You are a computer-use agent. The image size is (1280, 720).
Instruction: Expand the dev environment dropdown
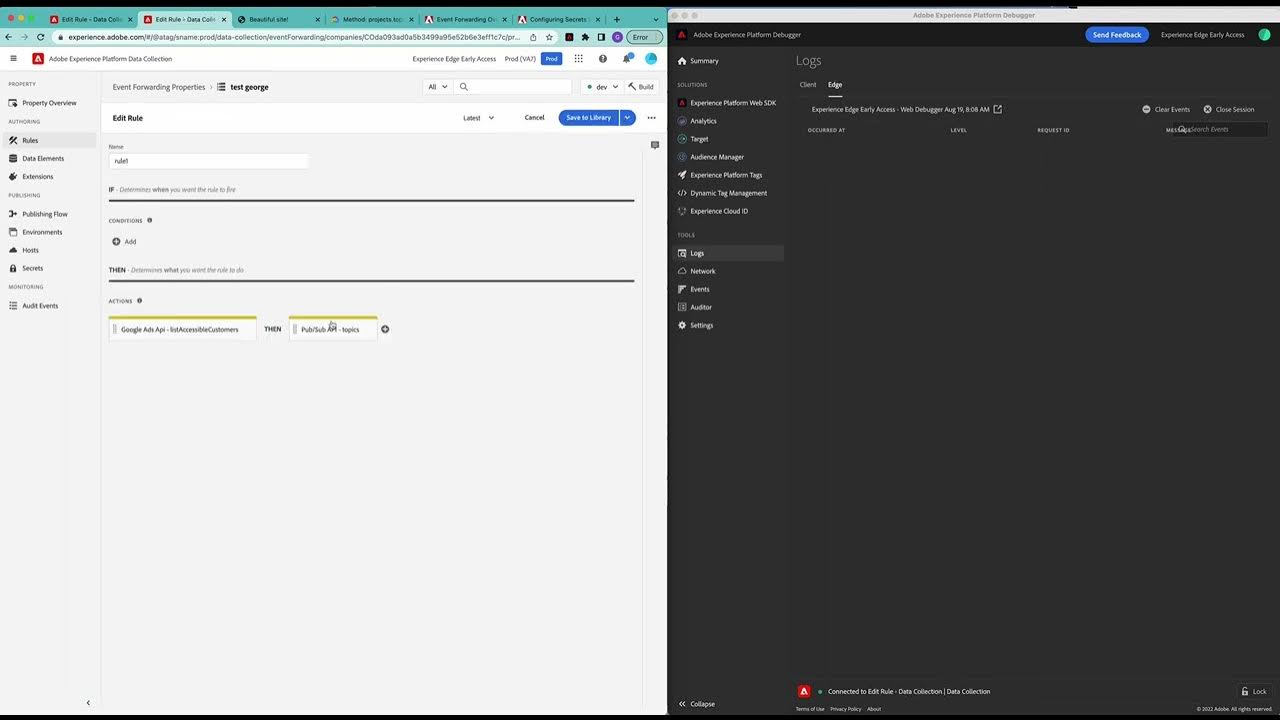[x=602, y=87]
